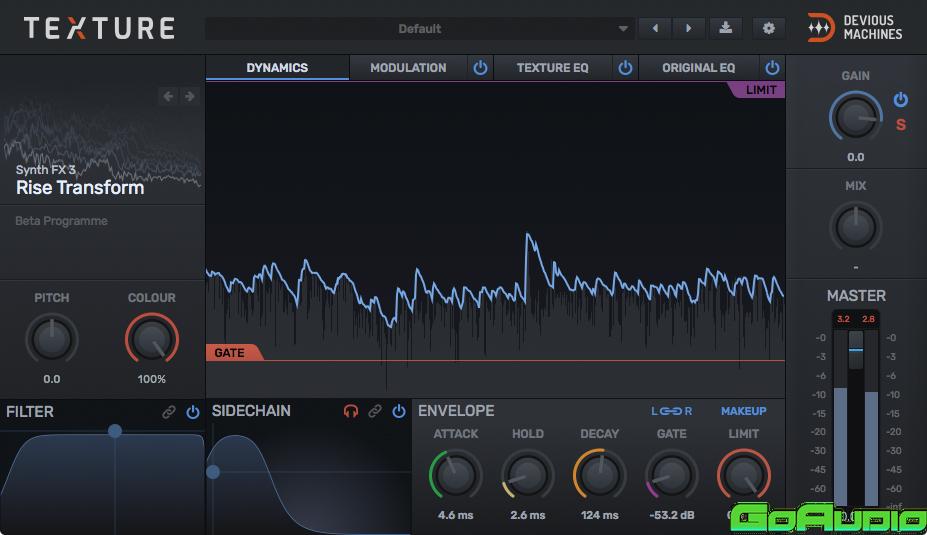Click the Pitch 0.0 value
The height and width of the screenshot is (535, 927).
[52, 379]
